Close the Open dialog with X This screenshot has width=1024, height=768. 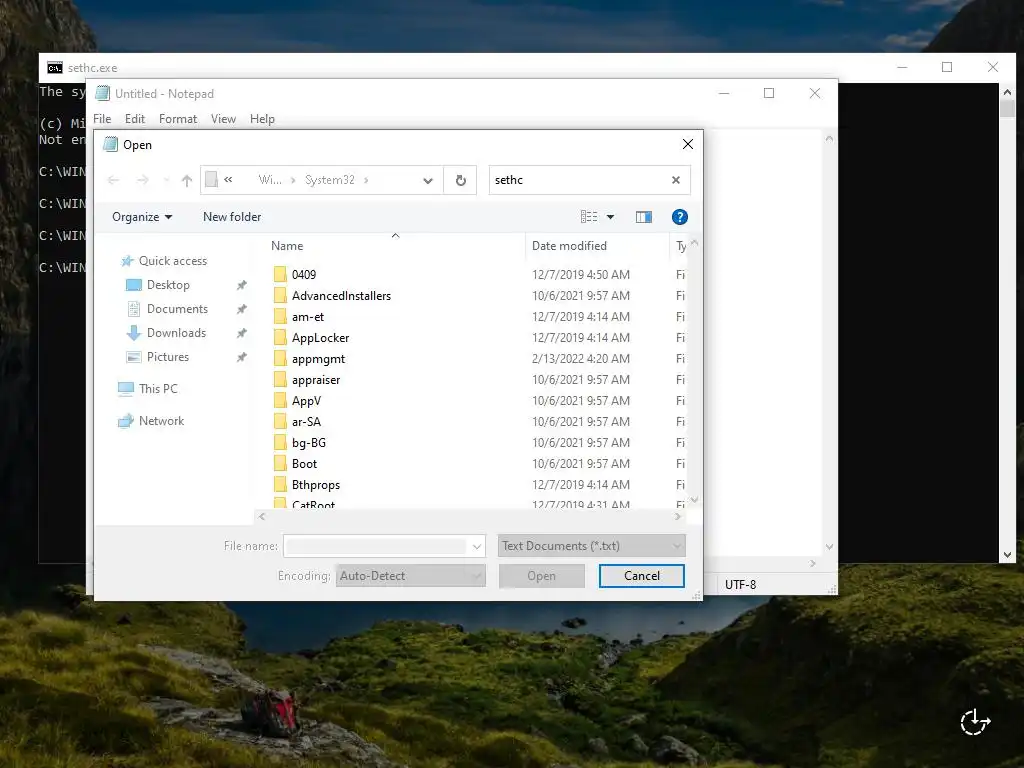pos(688,144)
